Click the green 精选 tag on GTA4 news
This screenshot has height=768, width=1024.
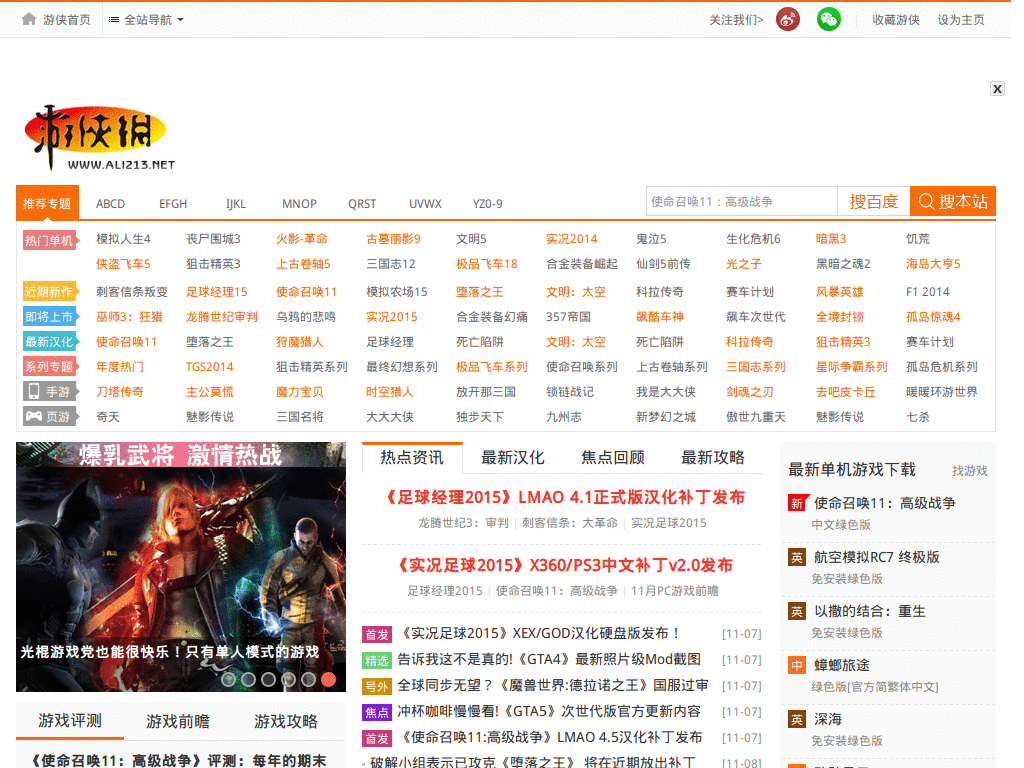[x=377, y=660]
